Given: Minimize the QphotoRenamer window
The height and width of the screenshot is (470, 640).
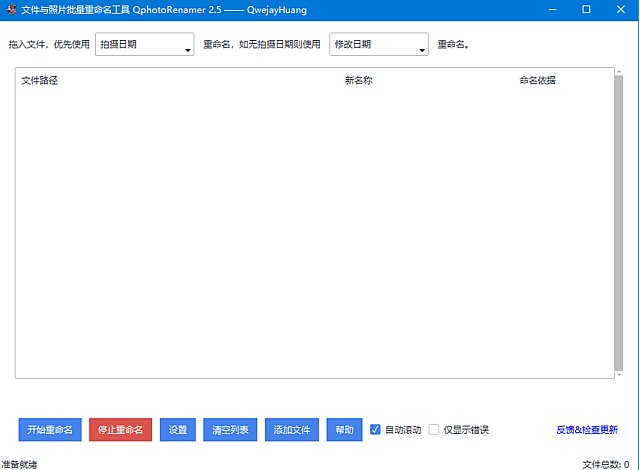Looking at the screenshot, I should point(549,10).
